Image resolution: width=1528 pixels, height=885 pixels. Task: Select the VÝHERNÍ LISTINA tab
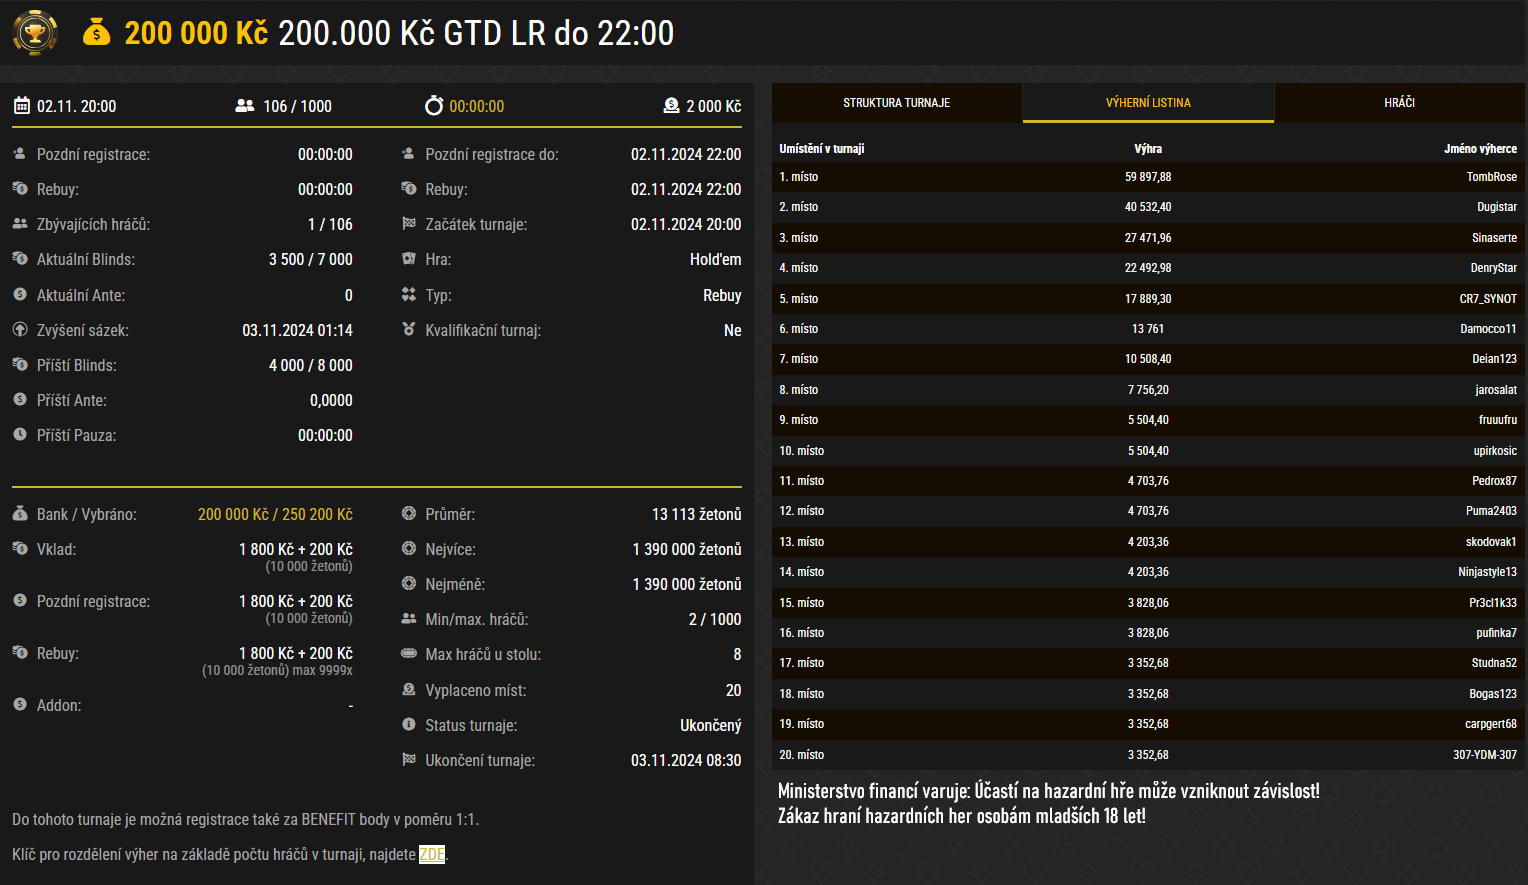(x=1147, y=101)
